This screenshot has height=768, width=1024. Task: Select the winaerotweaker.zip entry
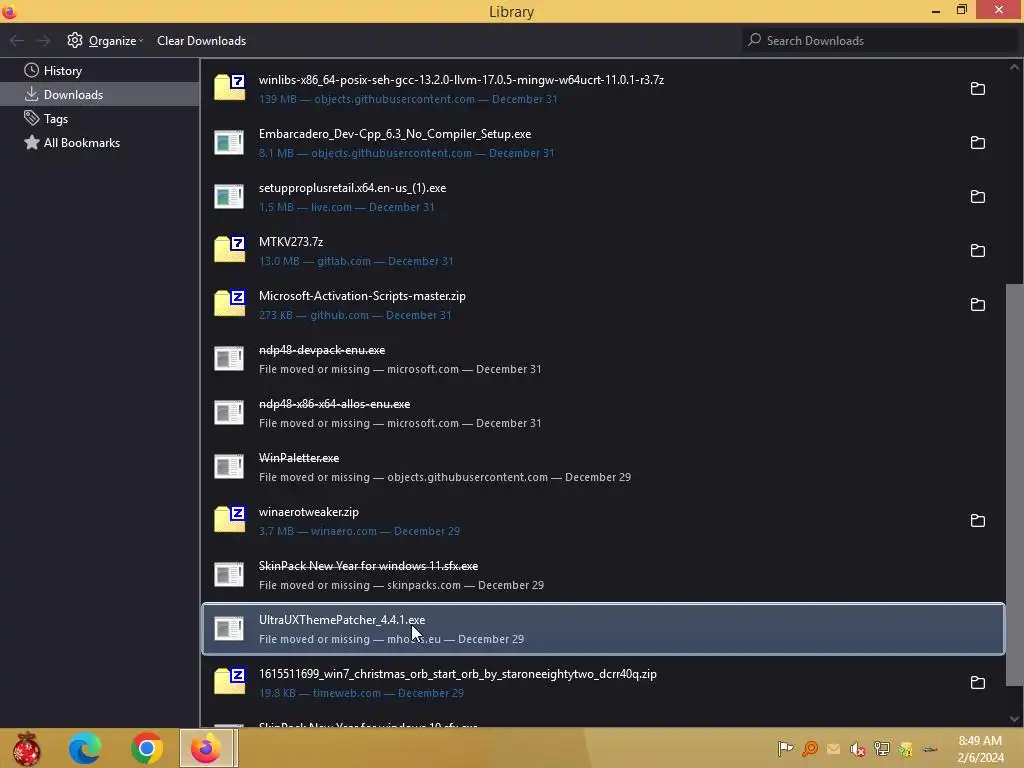(x=603, y=521)
